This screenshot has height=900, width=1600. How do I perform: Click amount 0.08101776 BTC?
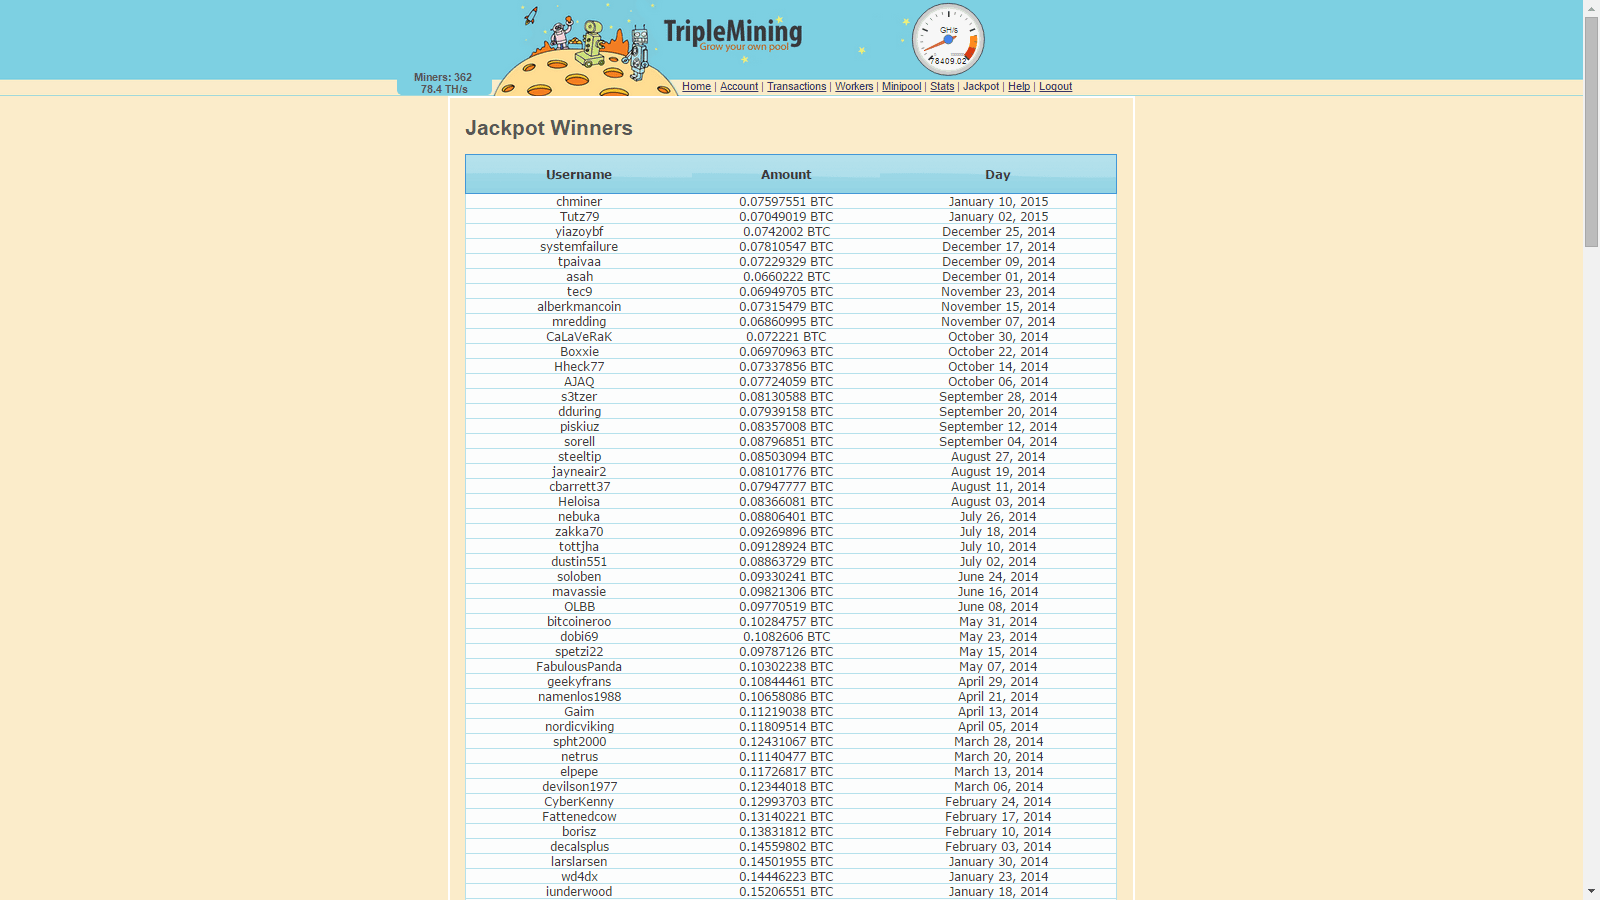pyautogui.click(x=786, y=472)
